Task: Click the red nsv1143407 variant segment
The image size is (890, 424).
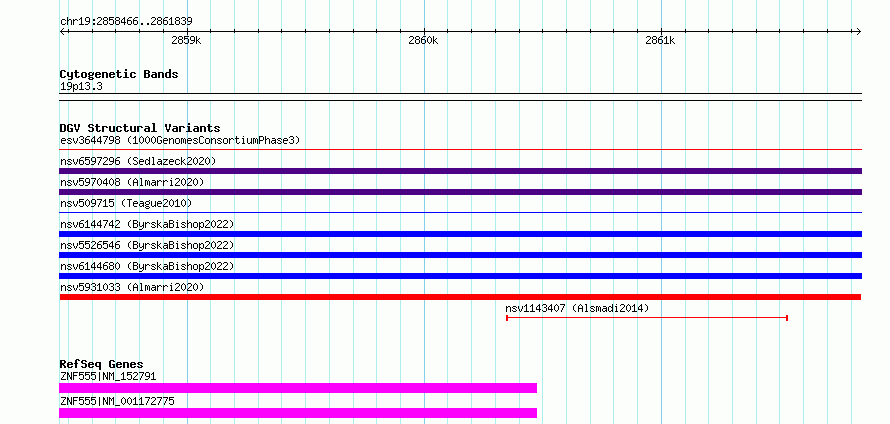Action: pyautogui.click(x=646, y=318)
